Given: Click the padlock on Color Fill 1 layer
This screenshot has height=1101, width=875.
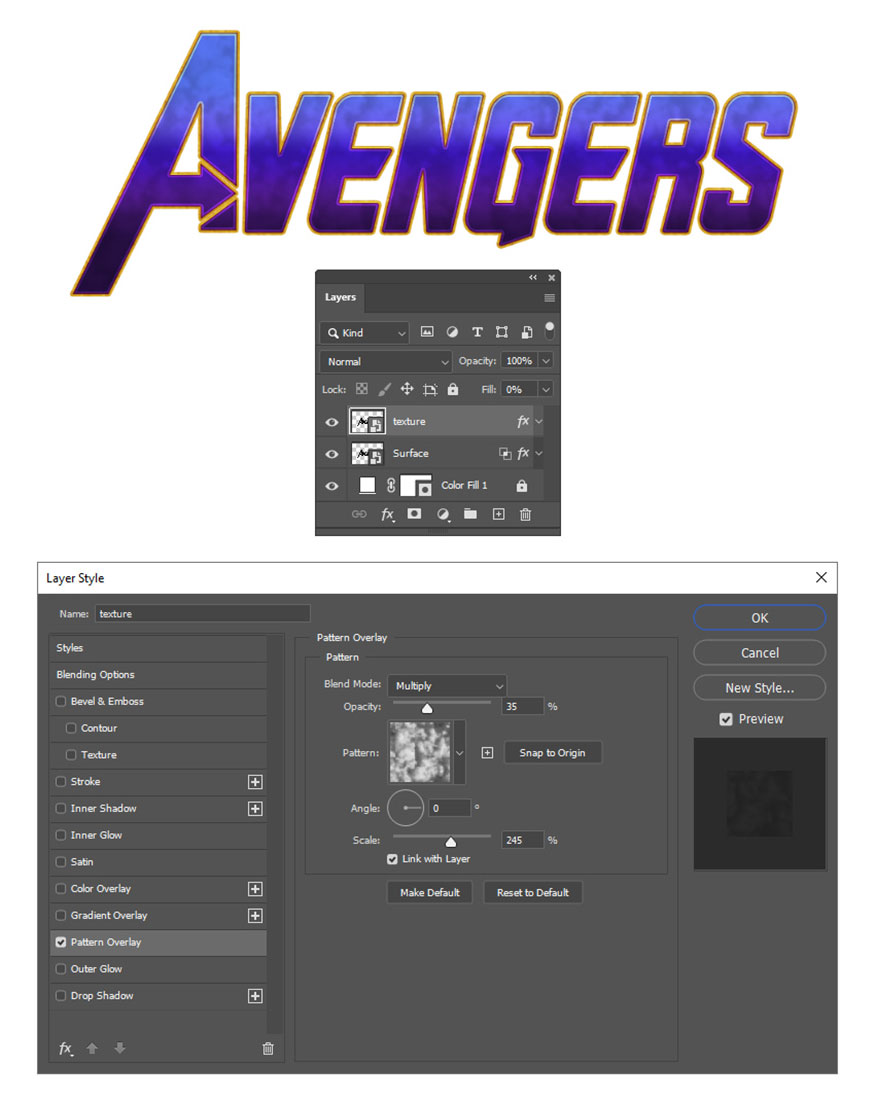Looking at the screenshot, I should click(x=522, y=485).
